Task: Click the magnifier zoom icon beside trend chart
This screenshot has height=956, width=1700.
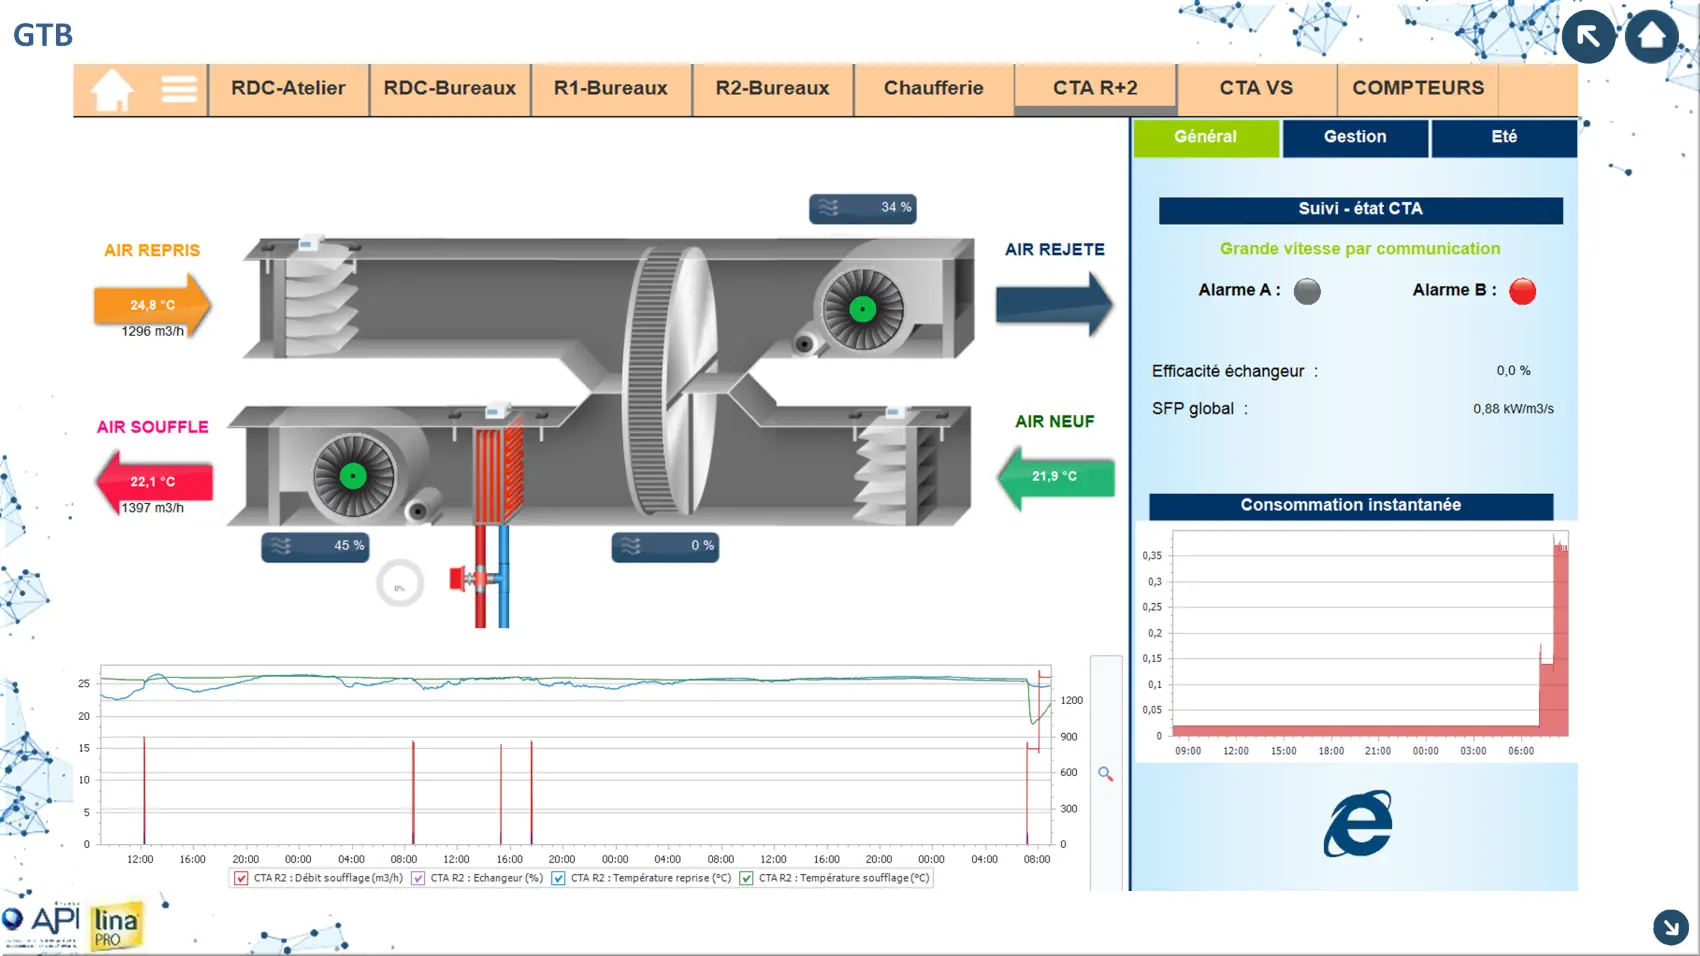Action: point(1105,774)
